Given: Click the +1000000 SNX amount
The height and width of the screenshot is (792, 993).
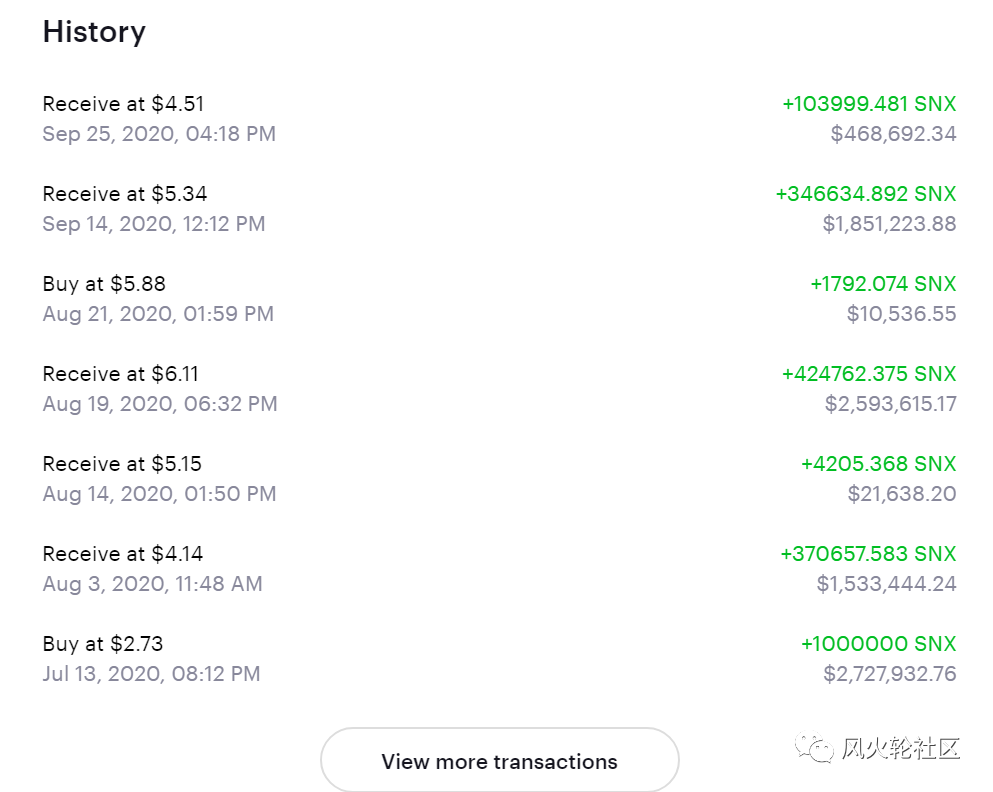Looking at the screenshot, I should (x=878, y=643).
